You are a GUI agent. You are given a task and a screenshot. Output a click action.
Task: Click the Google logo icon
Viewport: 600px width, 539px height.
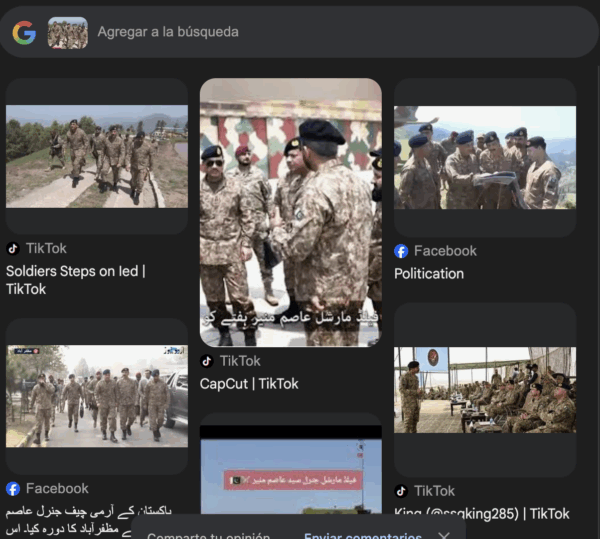click(x=24, y=33)
